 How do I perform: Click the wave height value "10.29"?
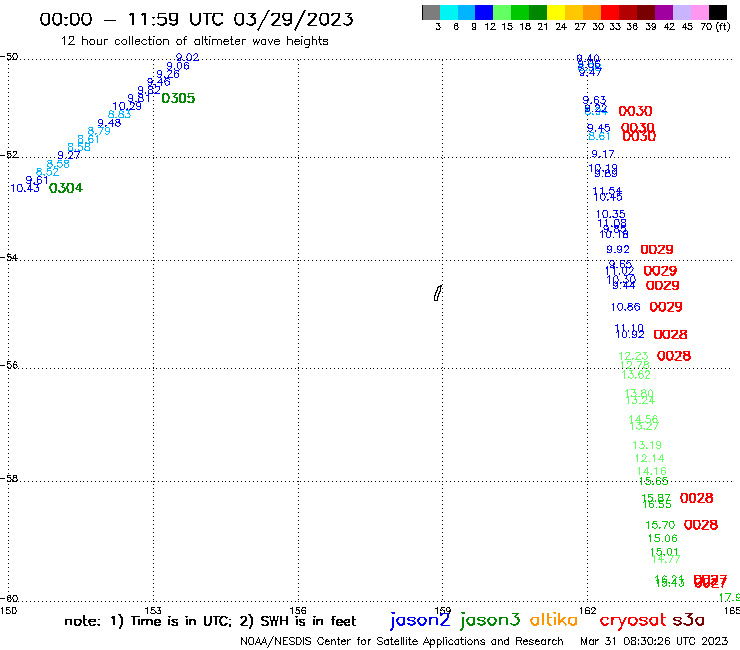coord(126,106)
